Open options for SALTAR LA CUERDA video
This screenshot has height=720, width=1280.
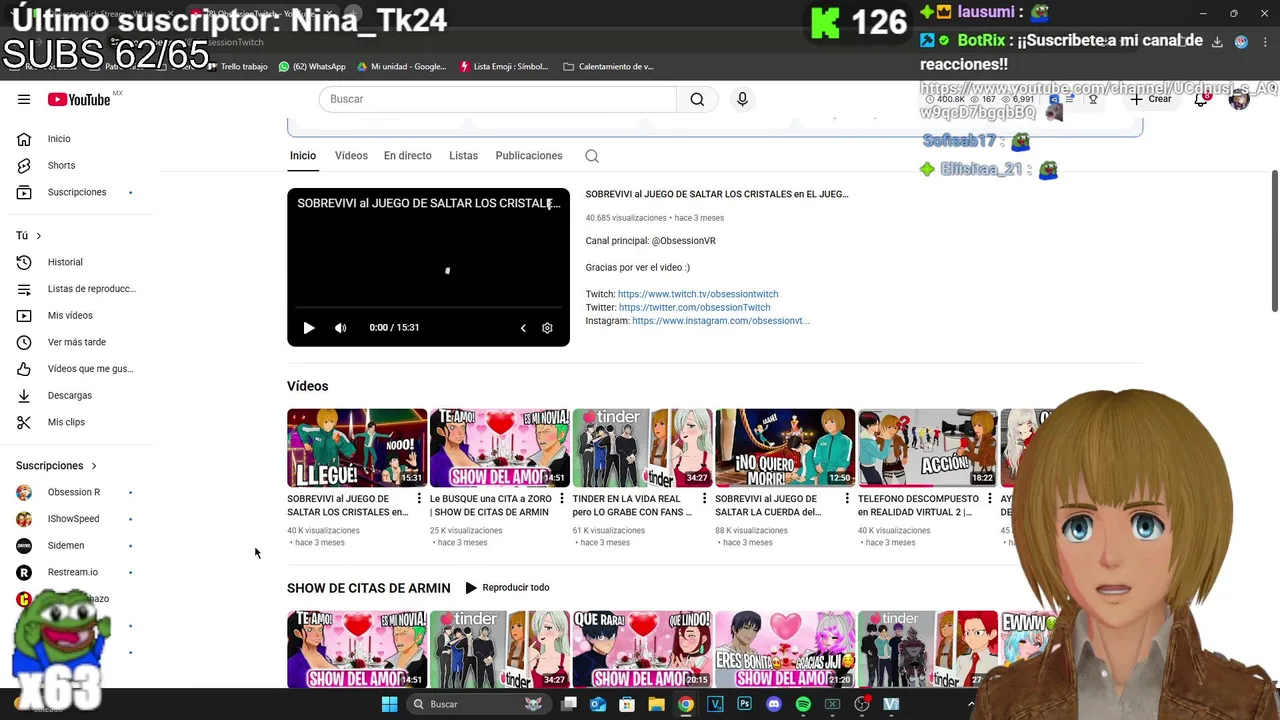[847, 499]
